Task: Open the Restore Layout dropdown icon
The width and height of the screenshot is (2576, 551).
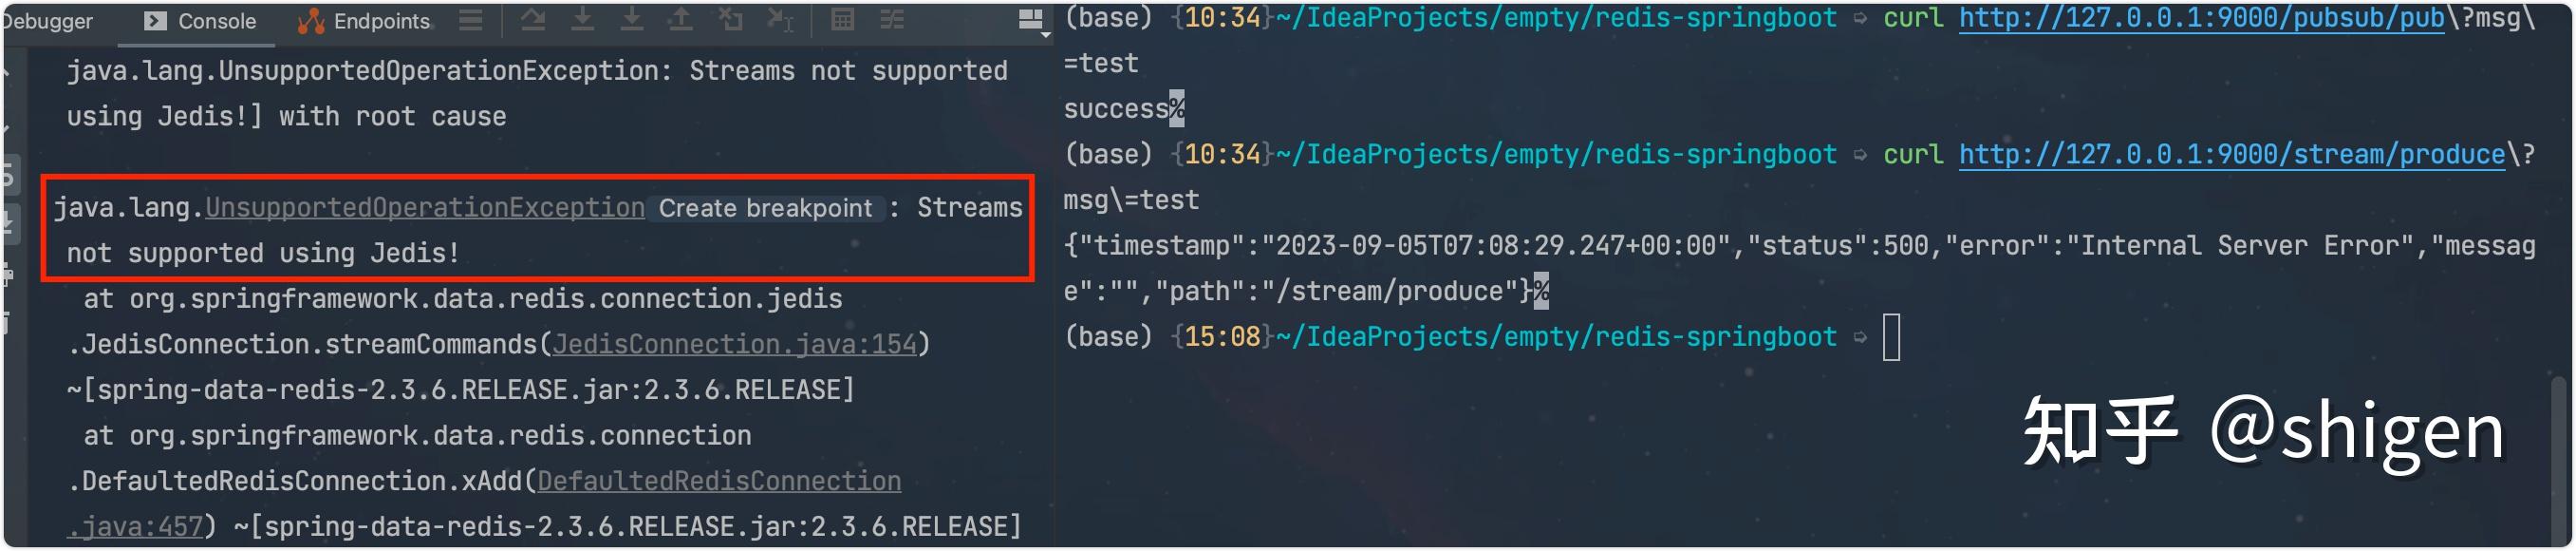Action: coord(1031,21)
